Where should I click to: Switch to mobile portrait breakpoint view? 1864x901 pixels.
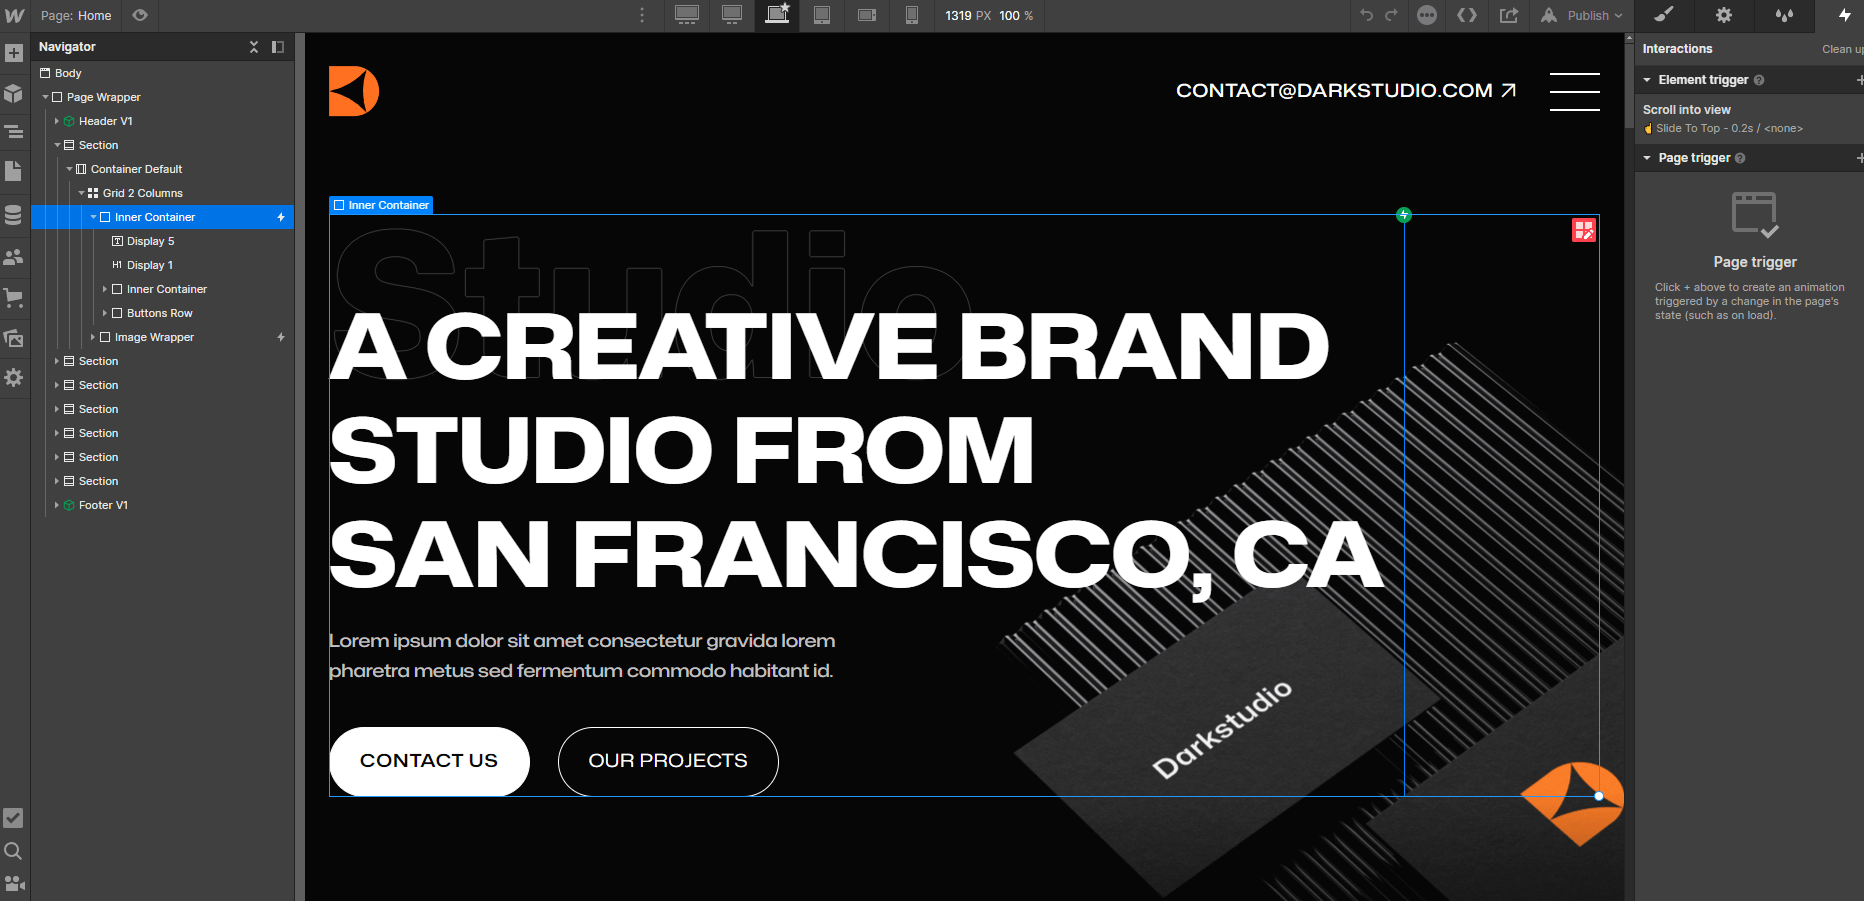click(911, 16)
